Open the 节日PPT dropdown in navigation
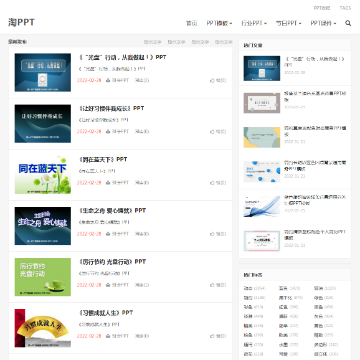 click(289, 23)
